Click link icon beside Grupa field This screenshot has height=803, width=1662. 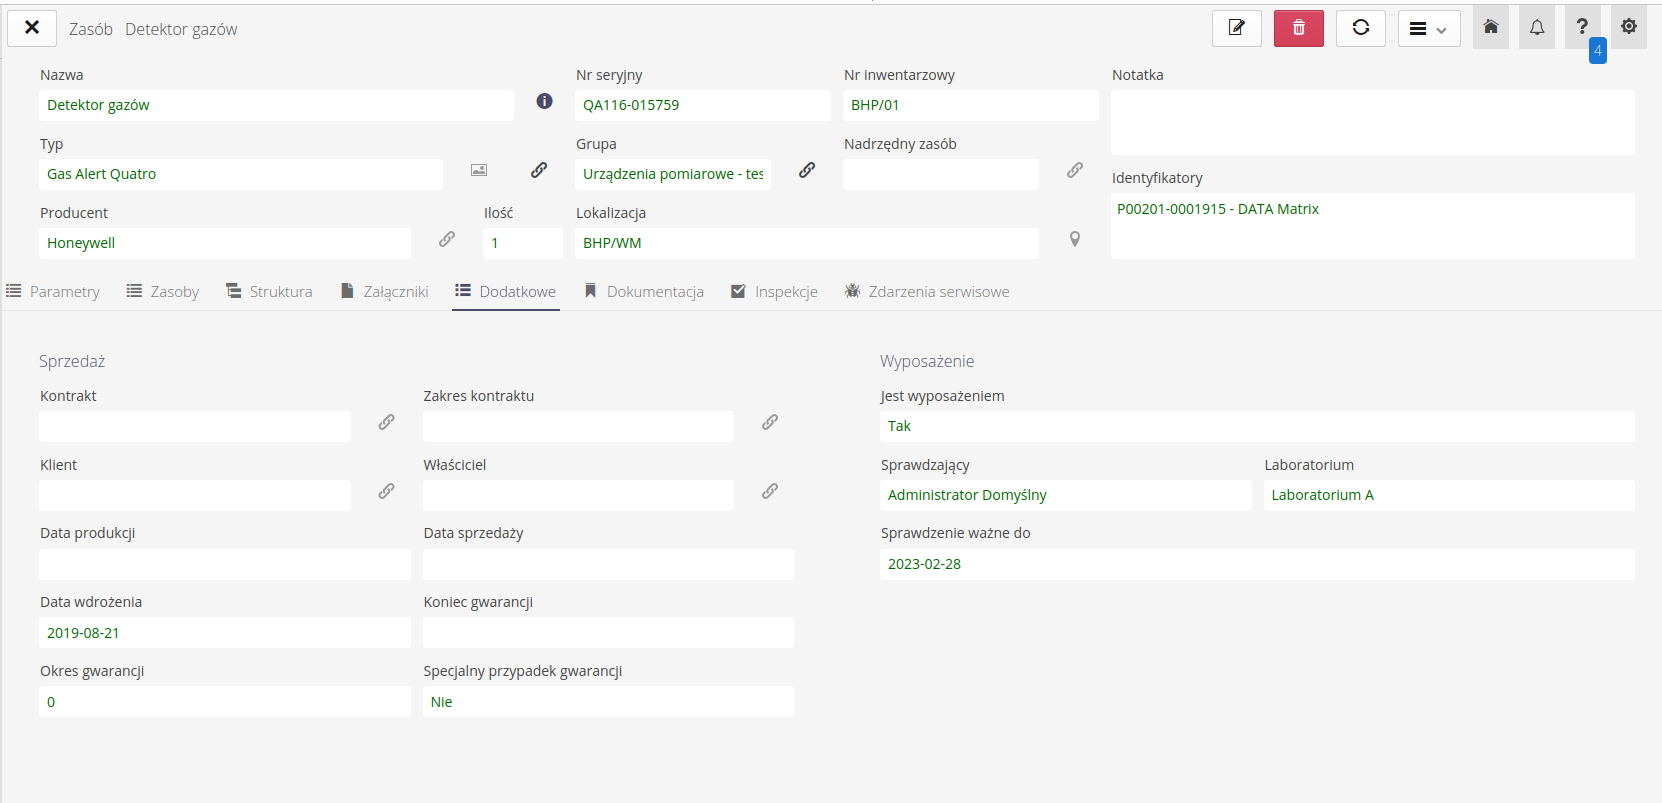point(807,170)
